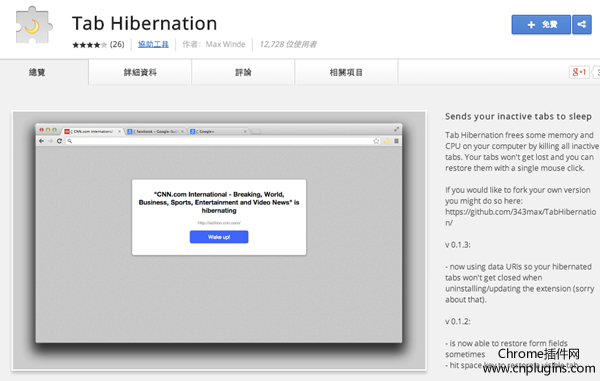The image size is (600, 381).
Task: Click the author name Max Winde
Action: click(x=225, y=44)
